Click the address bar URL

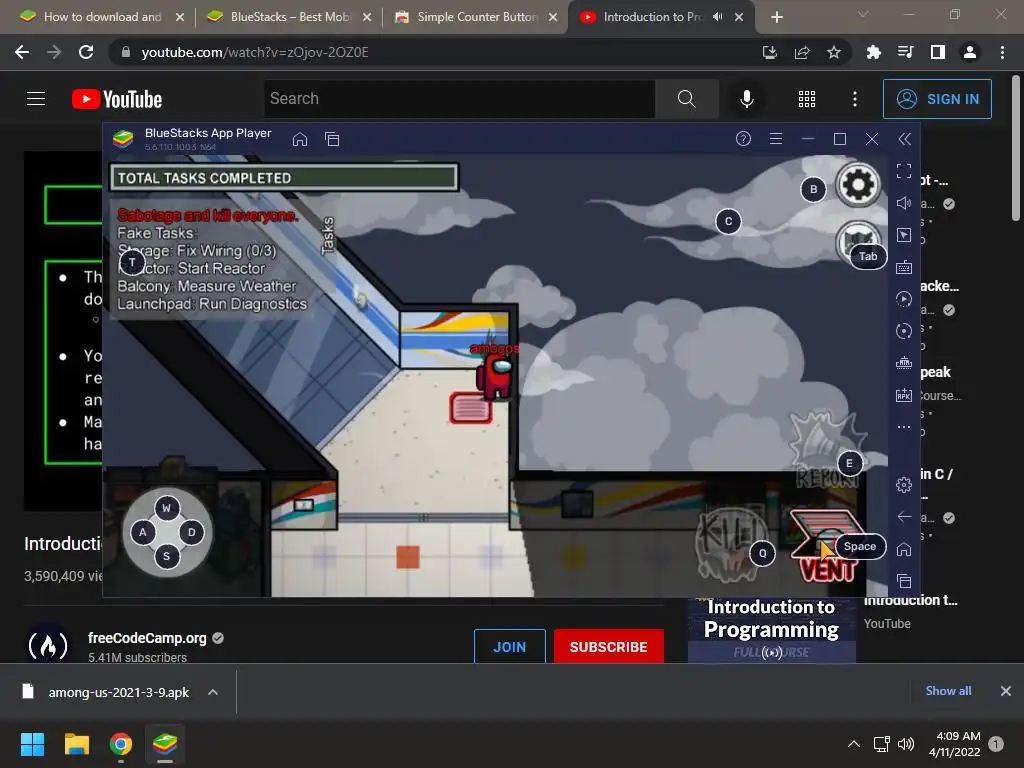[x=255, y=52]
